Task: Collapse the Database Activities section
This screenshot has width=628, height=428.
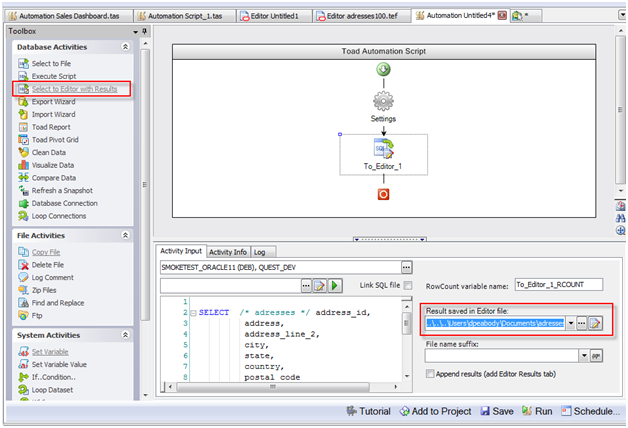Action: pyautogui.click(x=125, y=47)
